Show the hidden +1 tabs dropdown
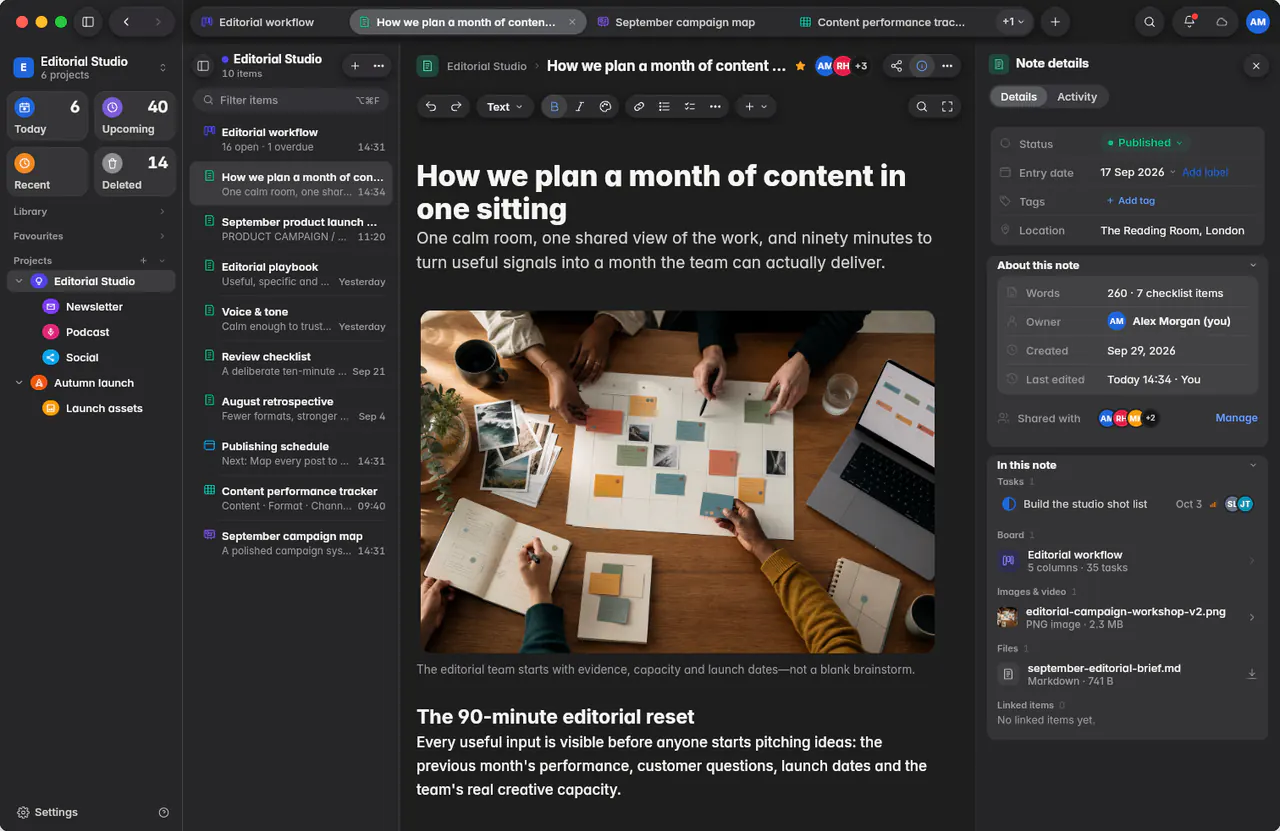 point(1014,22)
